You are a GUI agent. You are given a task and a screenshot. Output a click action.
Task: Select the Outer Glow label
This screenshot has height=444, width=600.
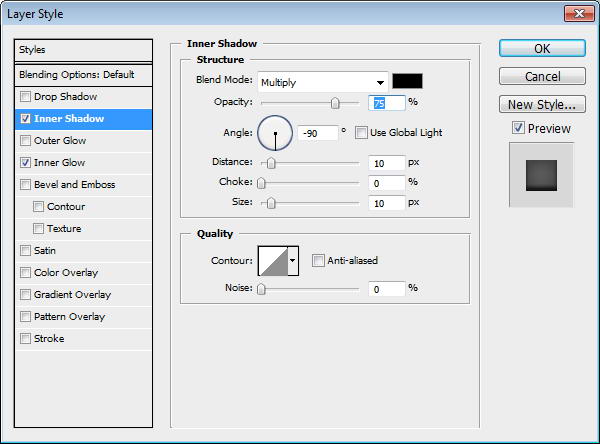60,140
